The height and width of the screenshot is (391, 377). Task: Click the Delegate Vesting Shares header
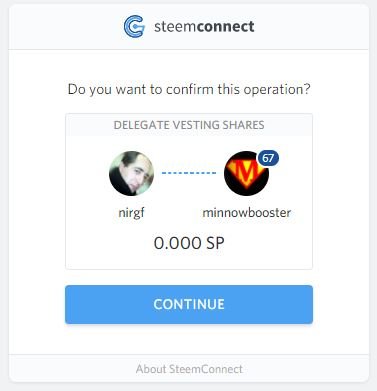pyautogui.click(x=189, y=125)
